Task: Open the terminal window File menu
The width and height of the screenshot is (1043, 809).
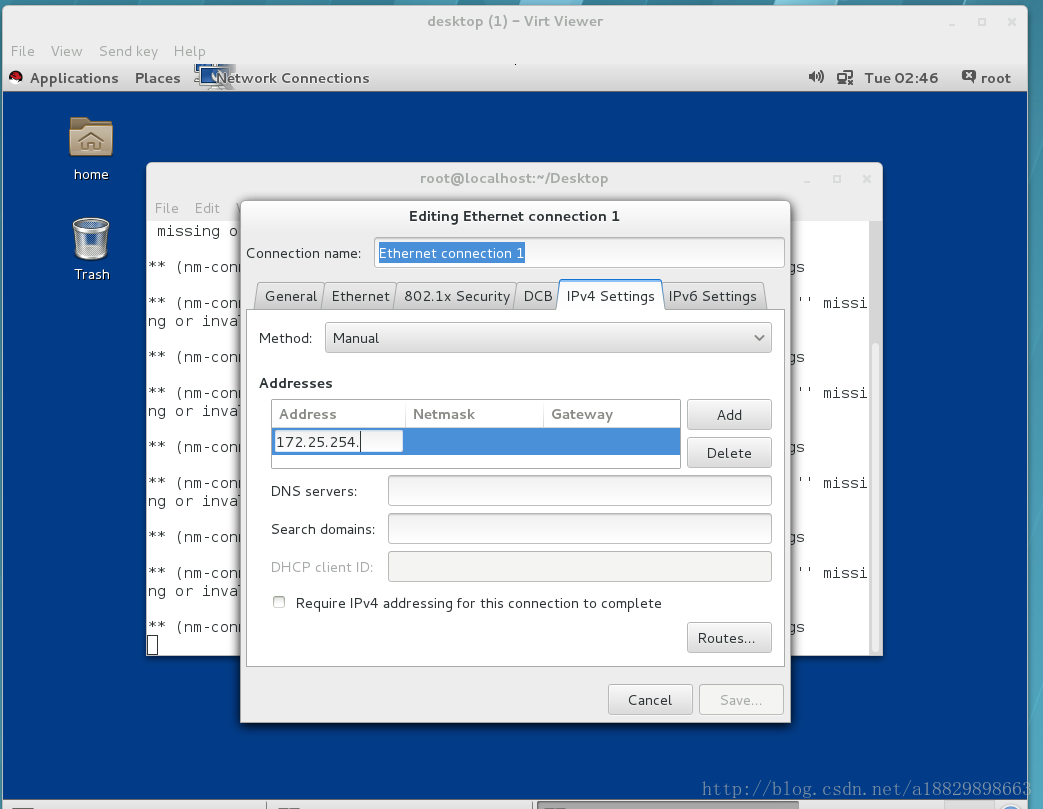Action: [166, 208]
